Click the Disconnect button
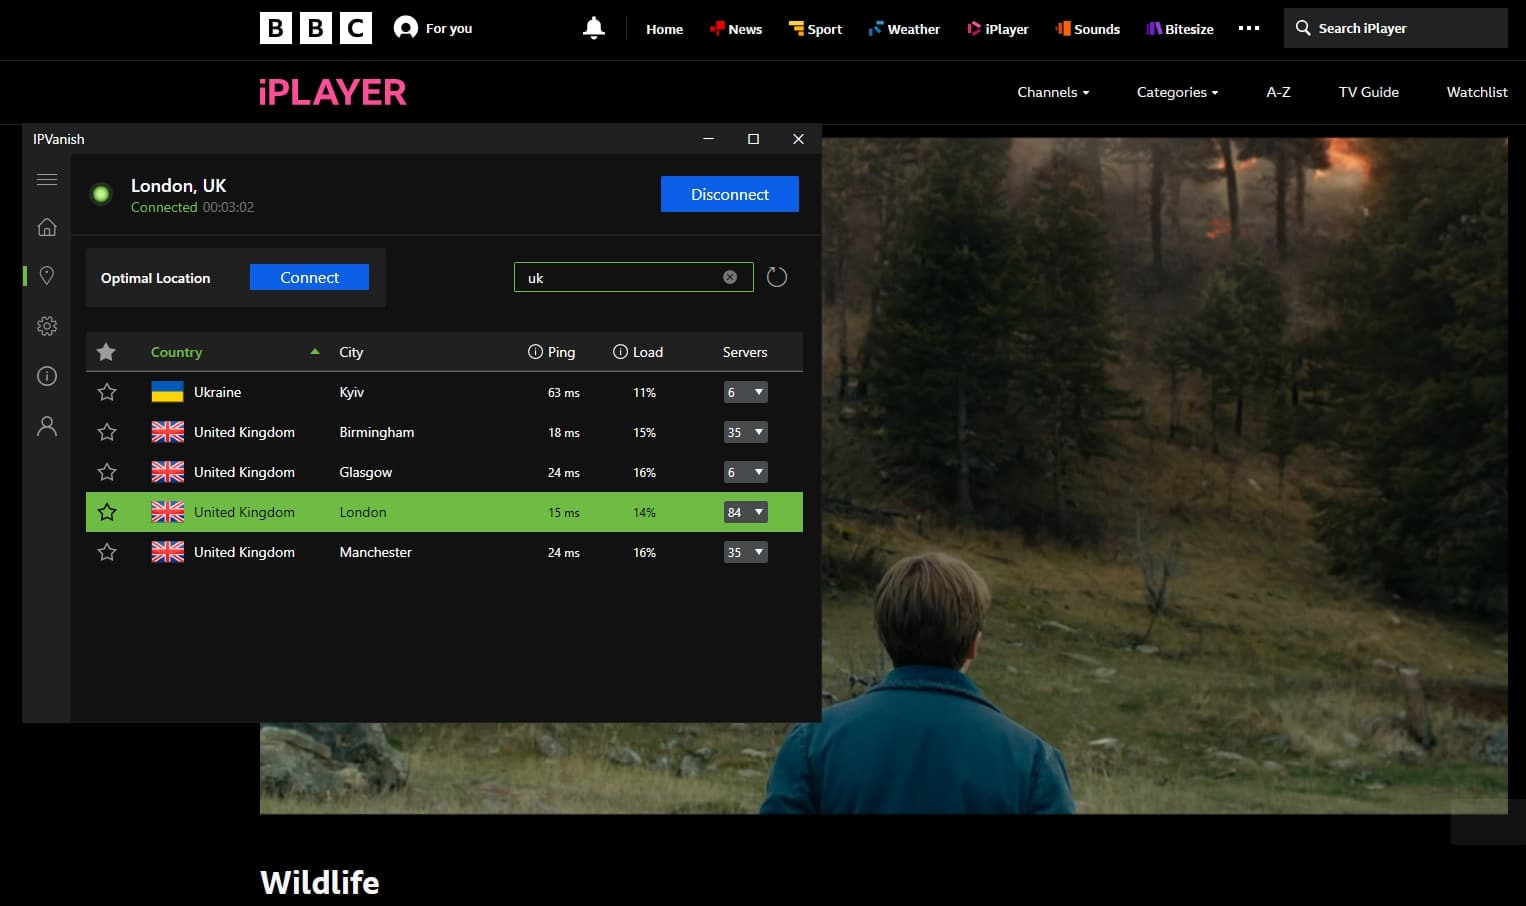This screenshot has width=1526, height=906. tap(730, 194)
